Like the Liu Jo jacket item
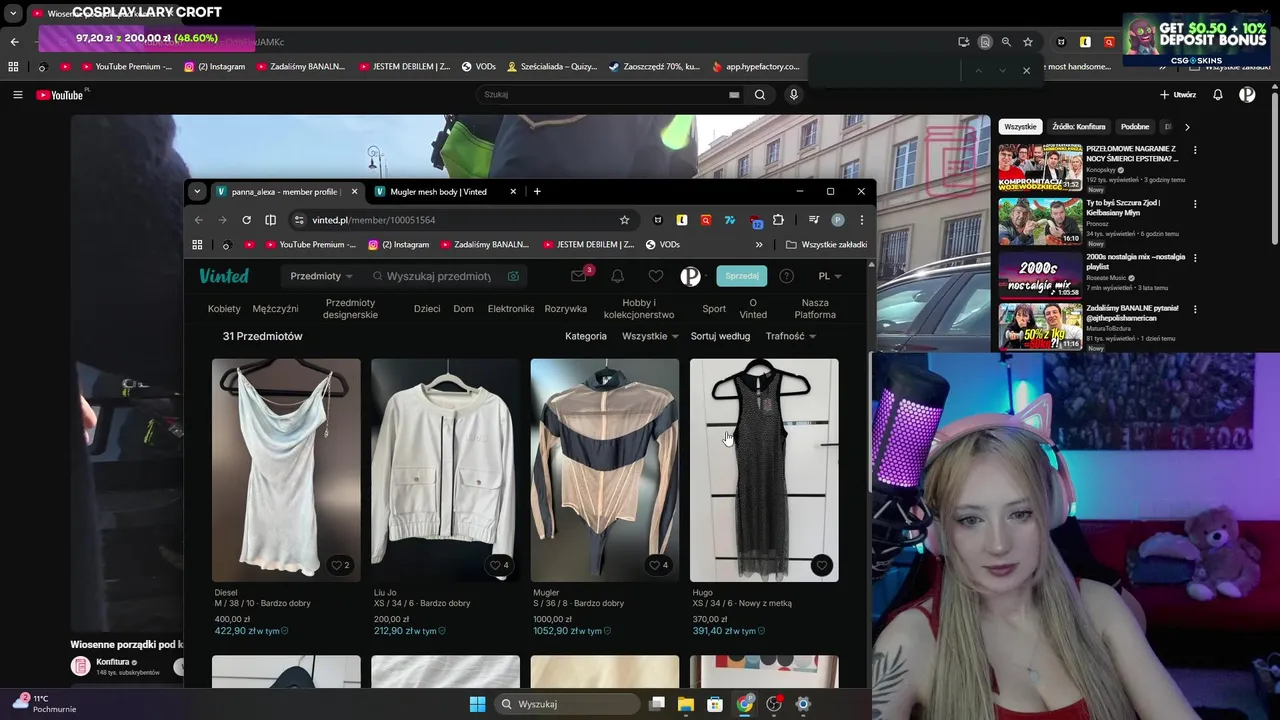This screenshot has height=720, width=1280. 499,565
